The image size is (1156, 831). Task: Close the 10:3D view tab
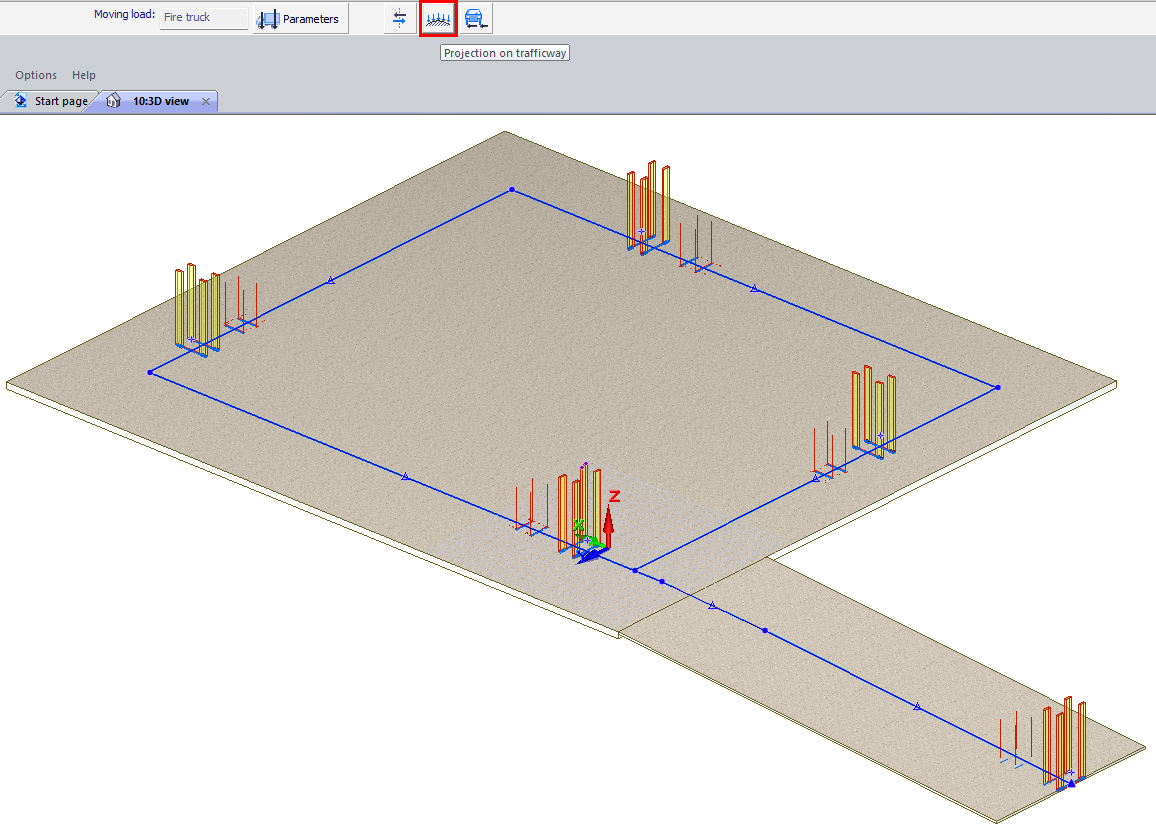tap(206, 101)
